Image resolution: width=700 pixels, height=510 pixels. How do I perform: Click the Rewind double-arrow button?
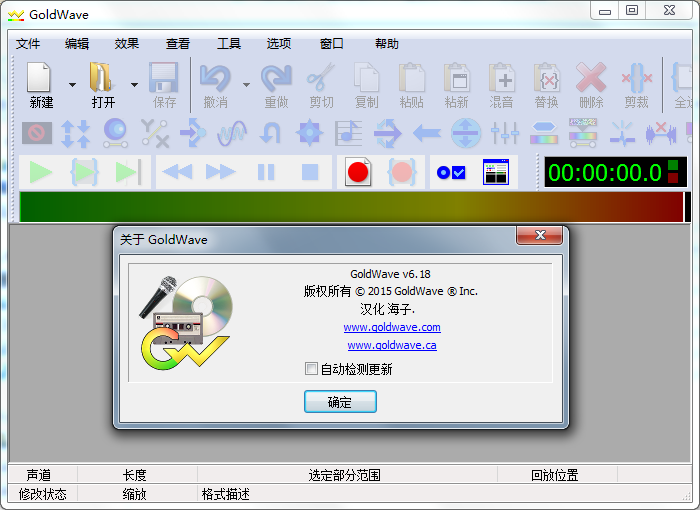click(x=177, y=172)
